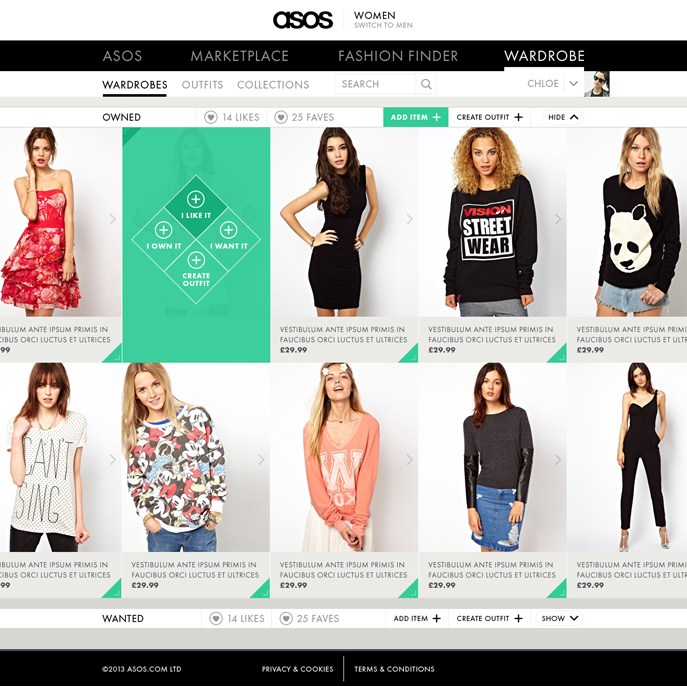687x687 pixels.
Task: Open the CHLOE account dropdown
Action: coord(574,84)
